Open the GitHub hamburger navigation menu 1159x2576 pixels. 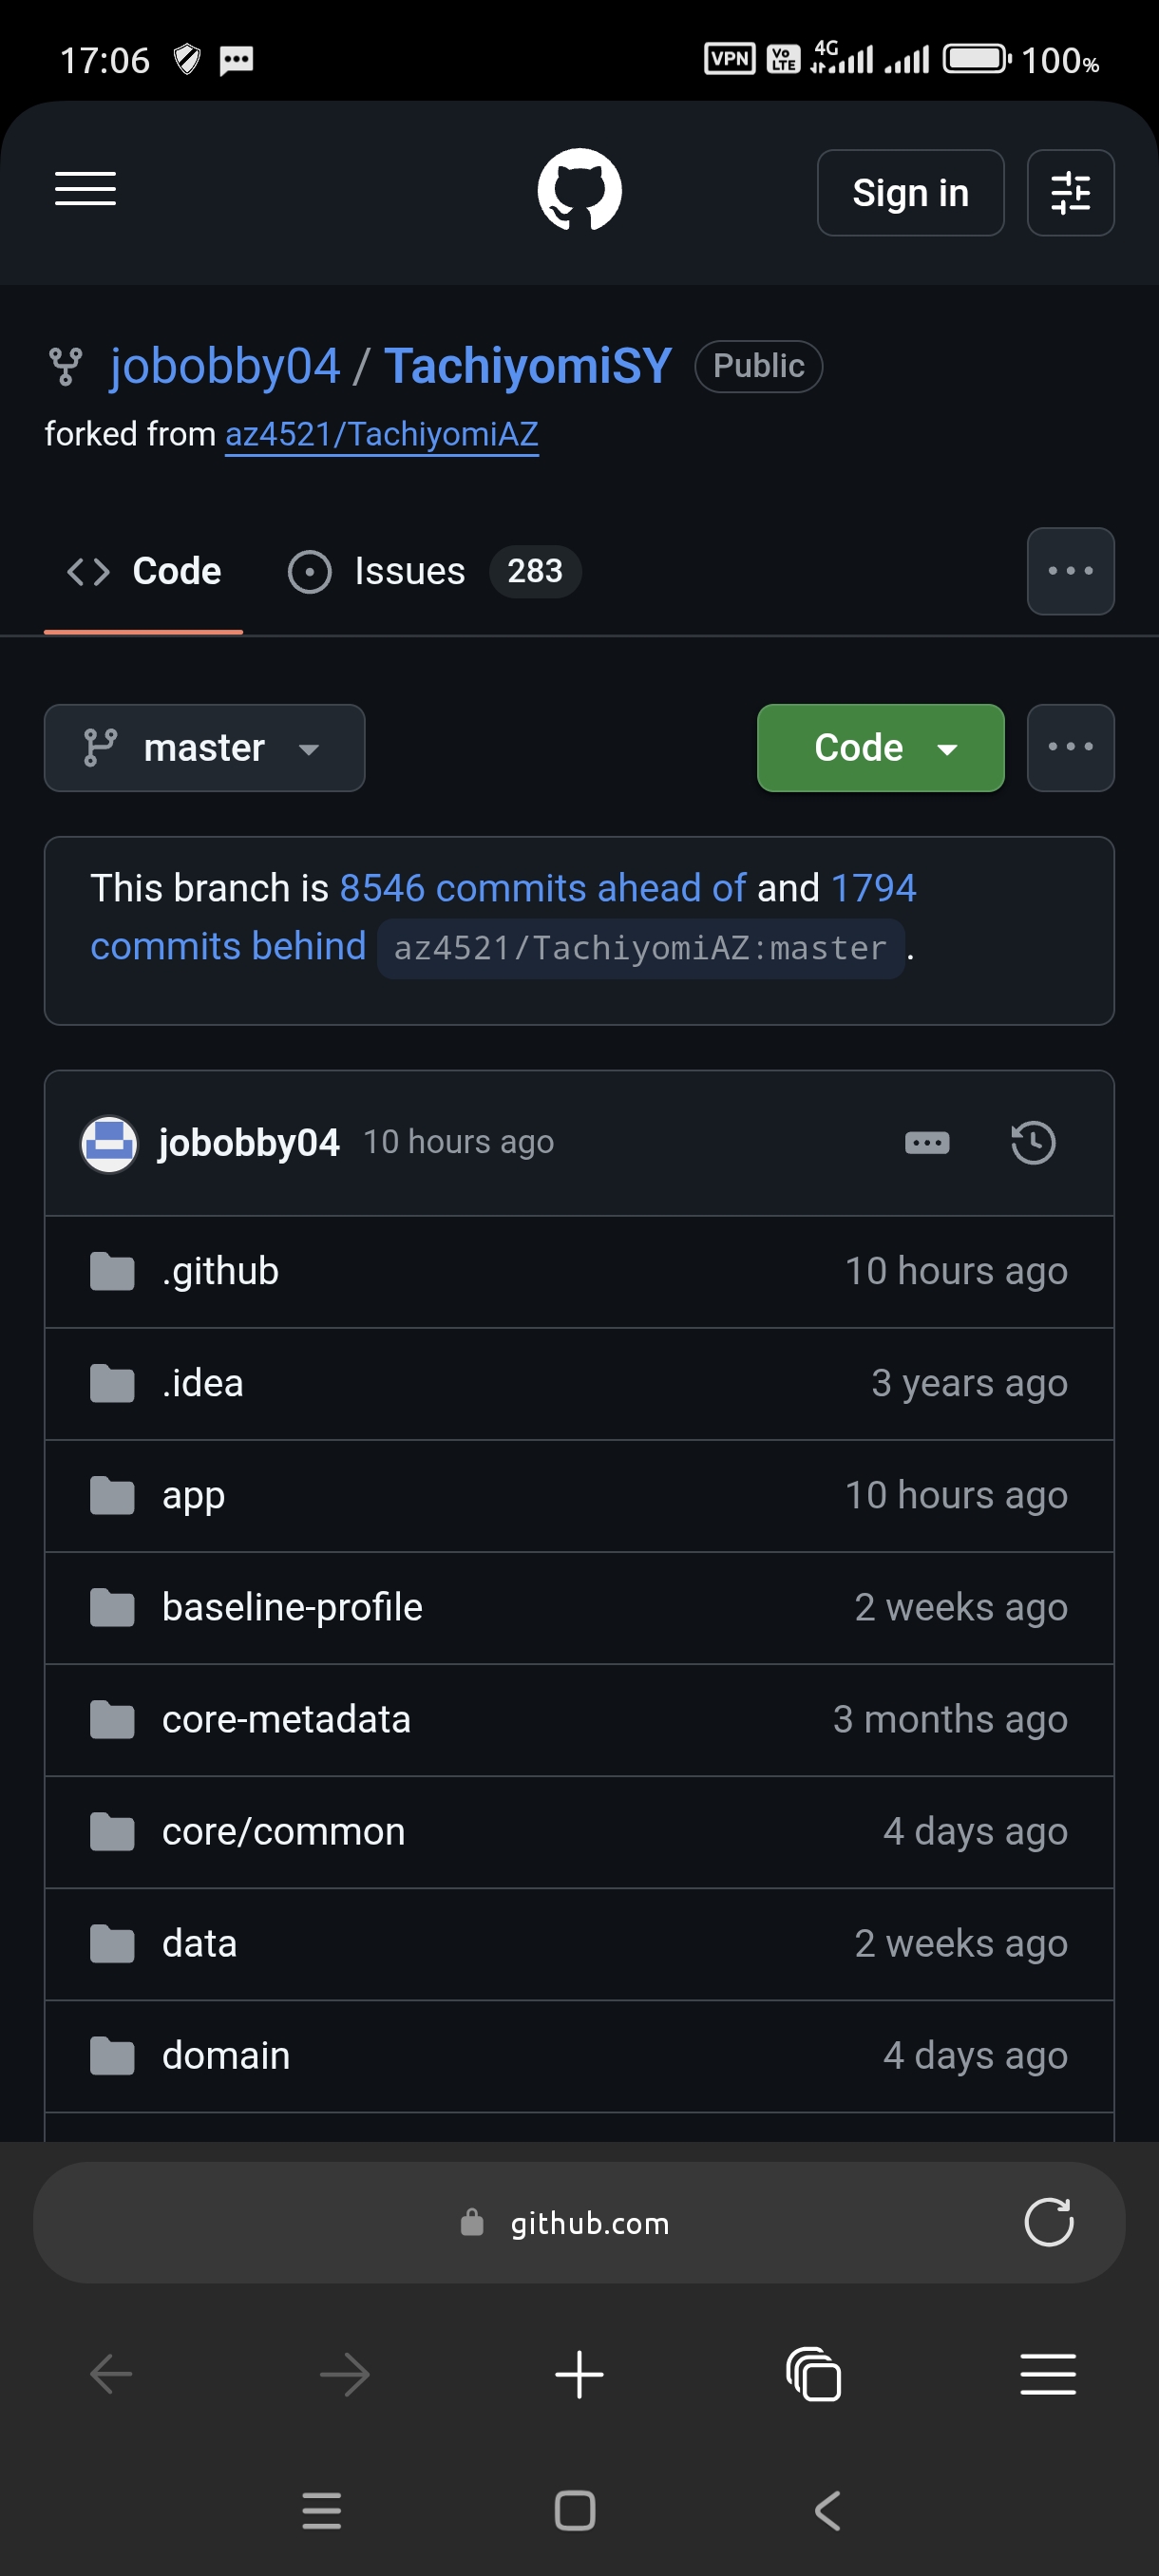tap(85, 190)
